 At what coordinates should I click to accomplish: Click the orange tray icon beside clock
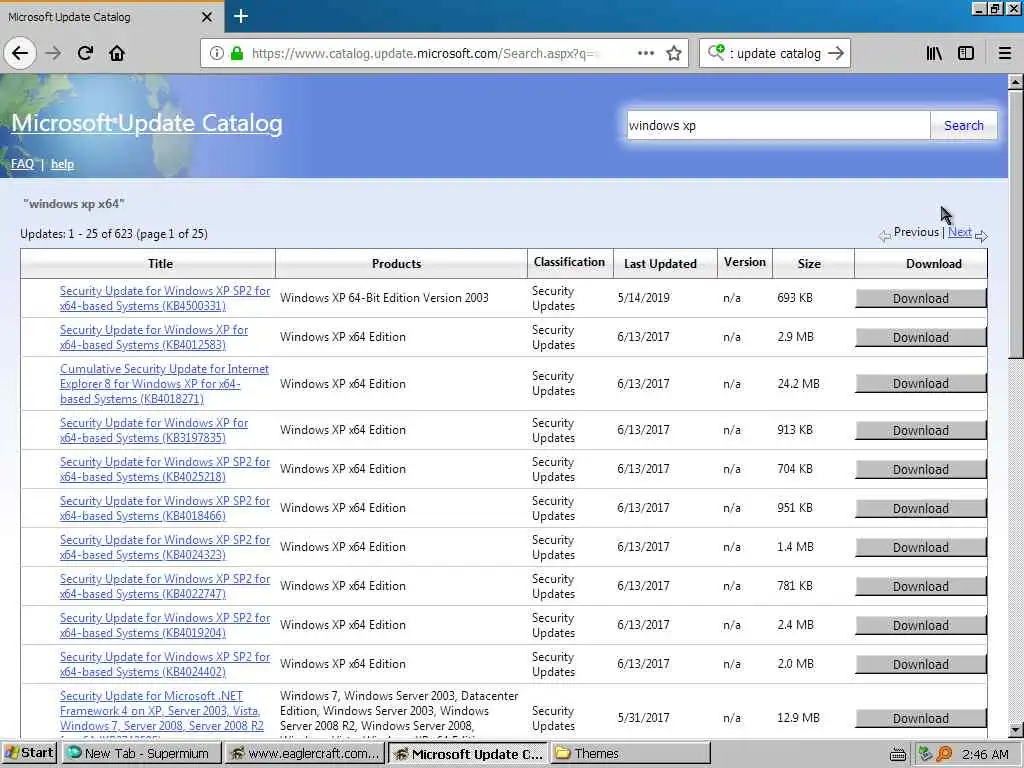(x=944, y=754)
